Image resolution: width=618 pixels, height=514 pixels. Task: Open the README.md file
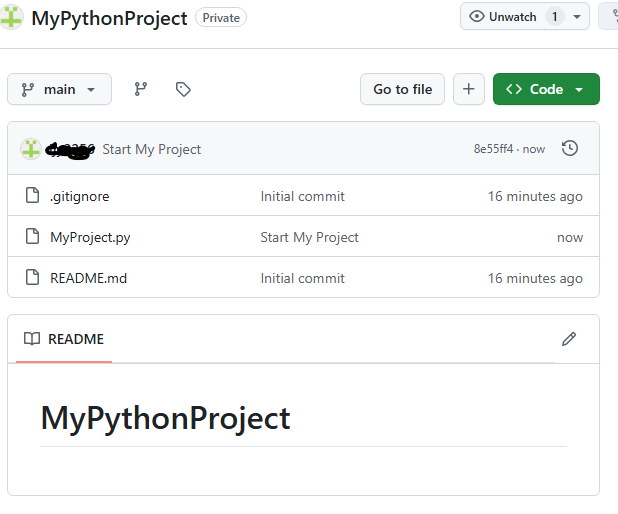(x=89, y=278)
